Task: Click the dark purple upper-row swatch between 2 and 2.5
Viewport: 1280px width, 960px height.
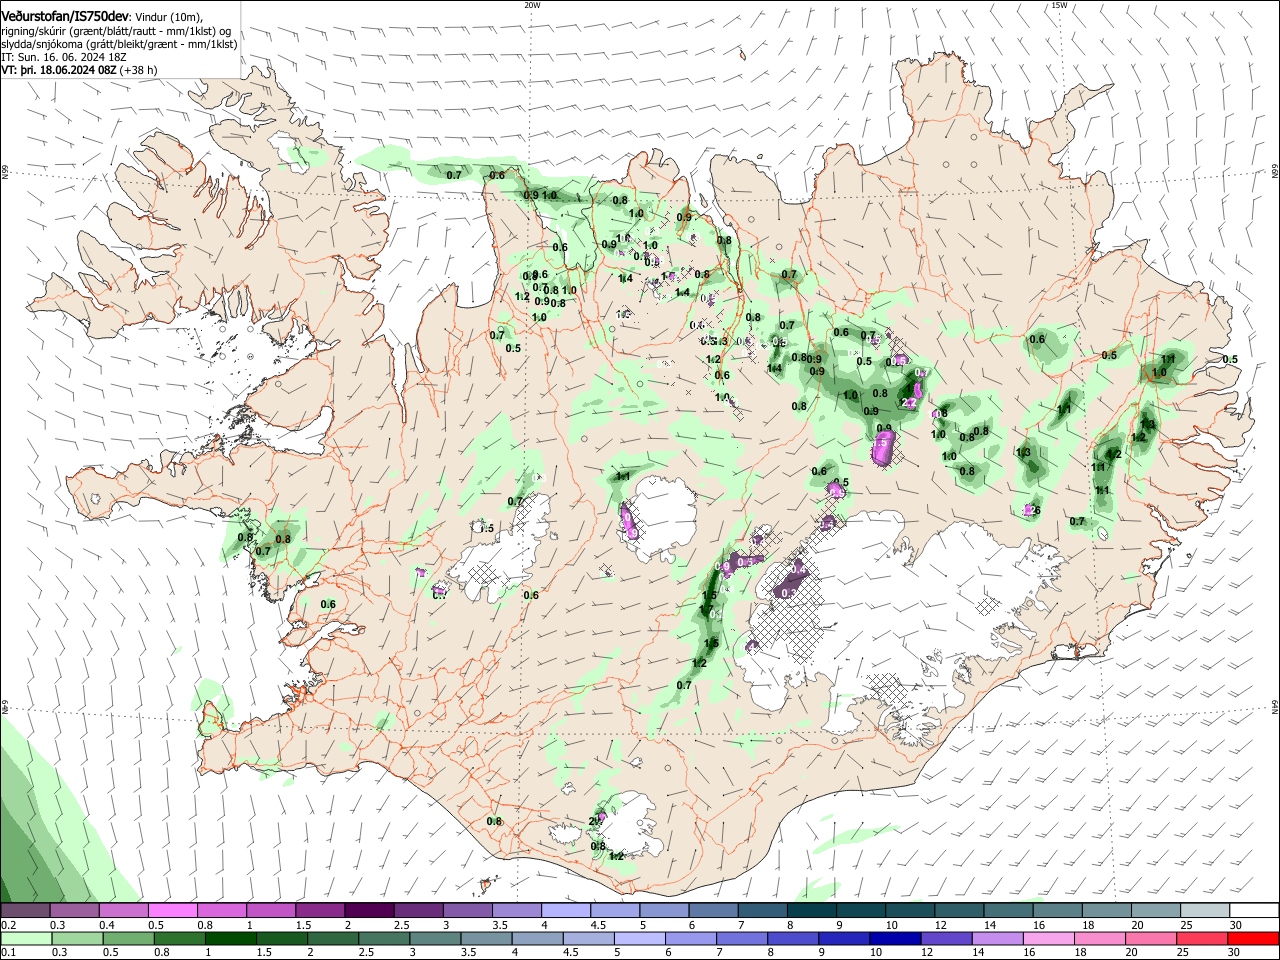Action: (x=369, y=911)
